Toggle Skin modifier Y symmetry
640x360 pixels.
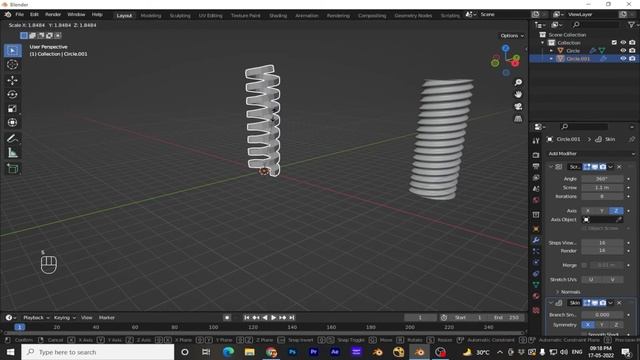tap(602, 325)
